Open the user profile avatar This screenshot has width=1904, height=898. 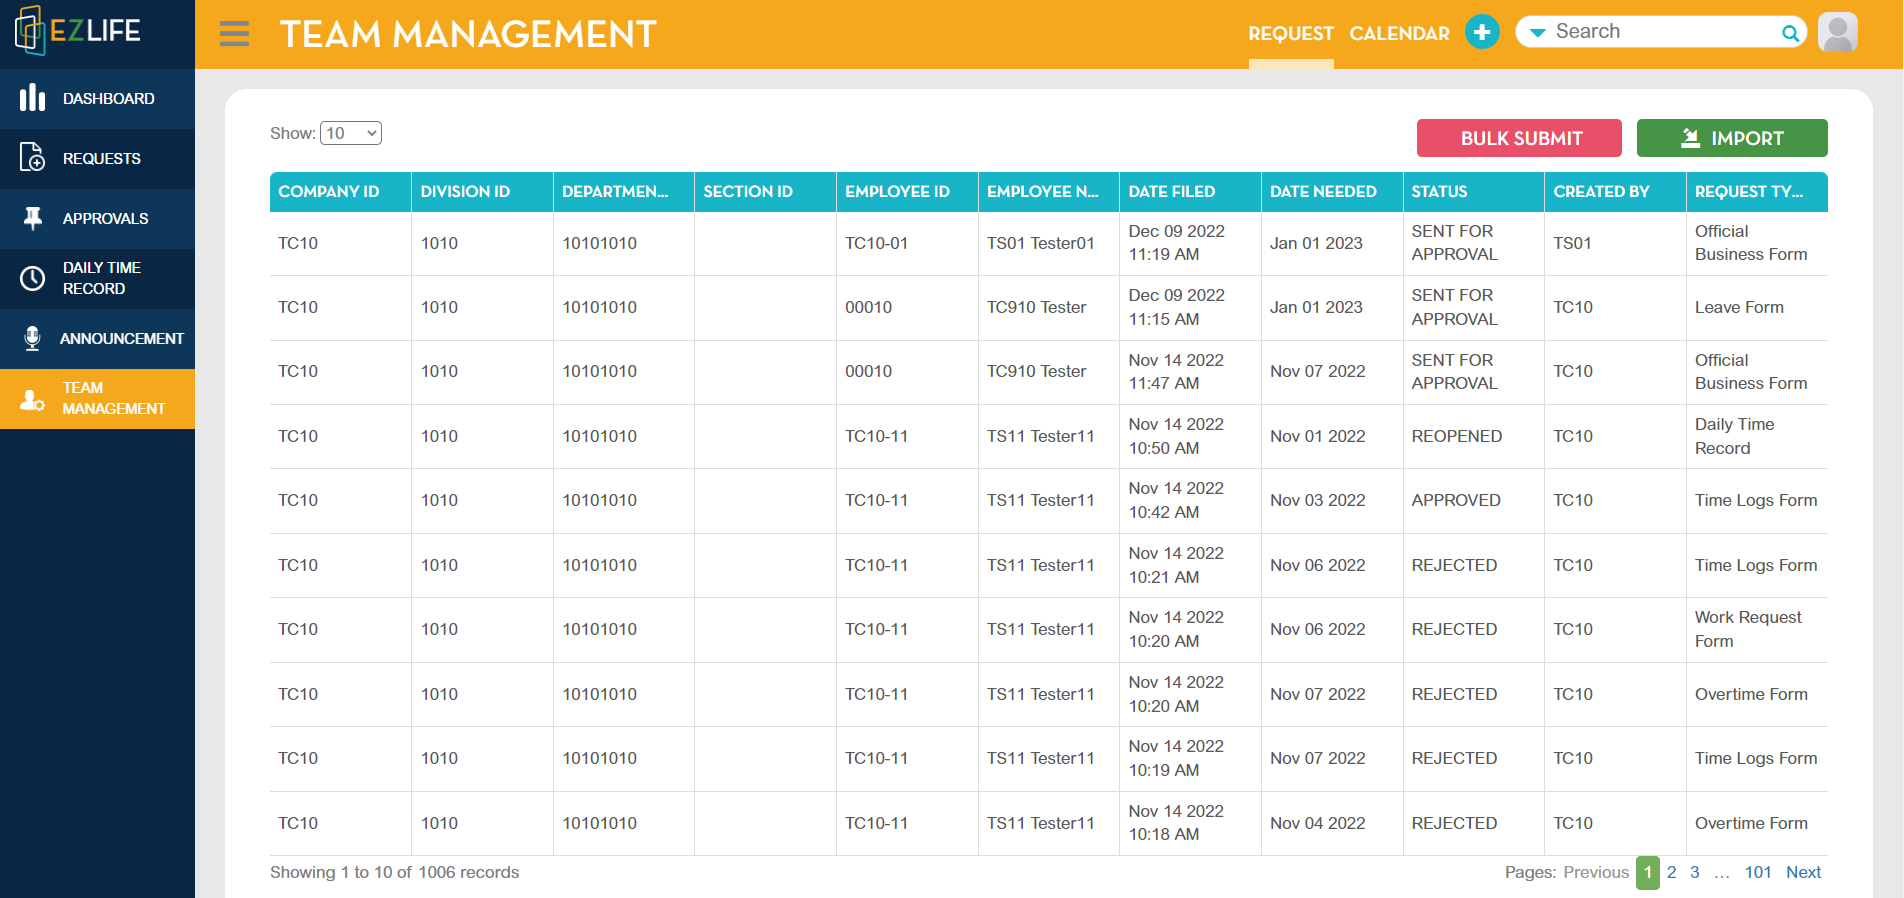click(x=1837, y=32)
